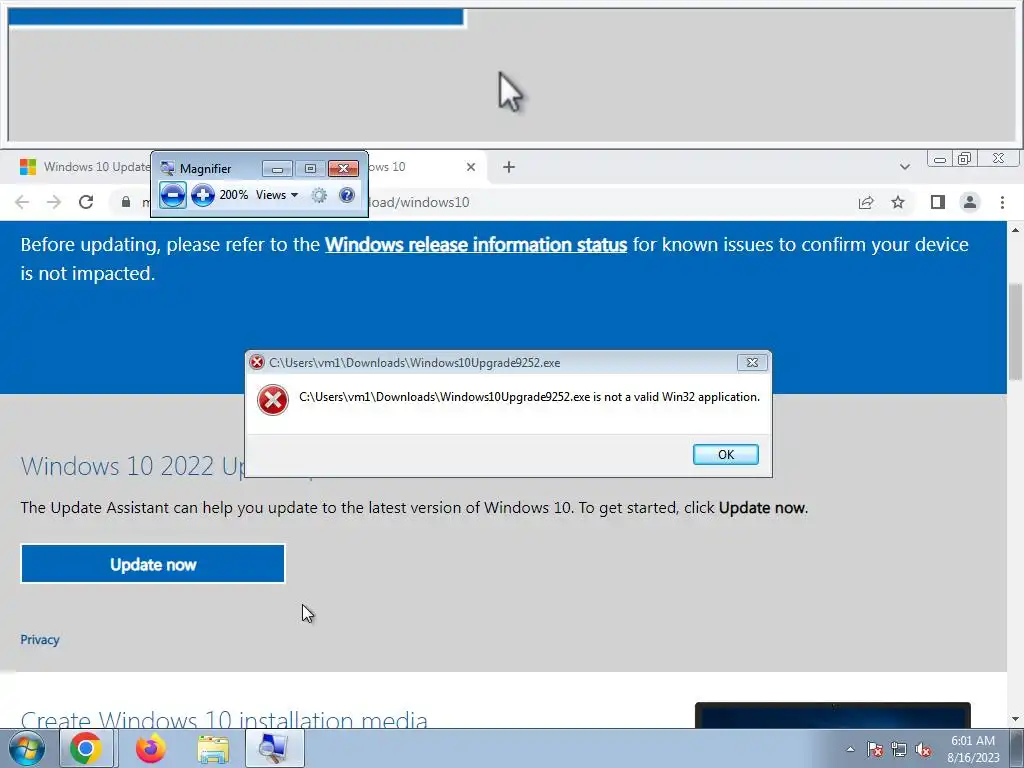Click Action Center flag tray icon
This screenshot has width=1024, height=768.
(x=875, y=750)
